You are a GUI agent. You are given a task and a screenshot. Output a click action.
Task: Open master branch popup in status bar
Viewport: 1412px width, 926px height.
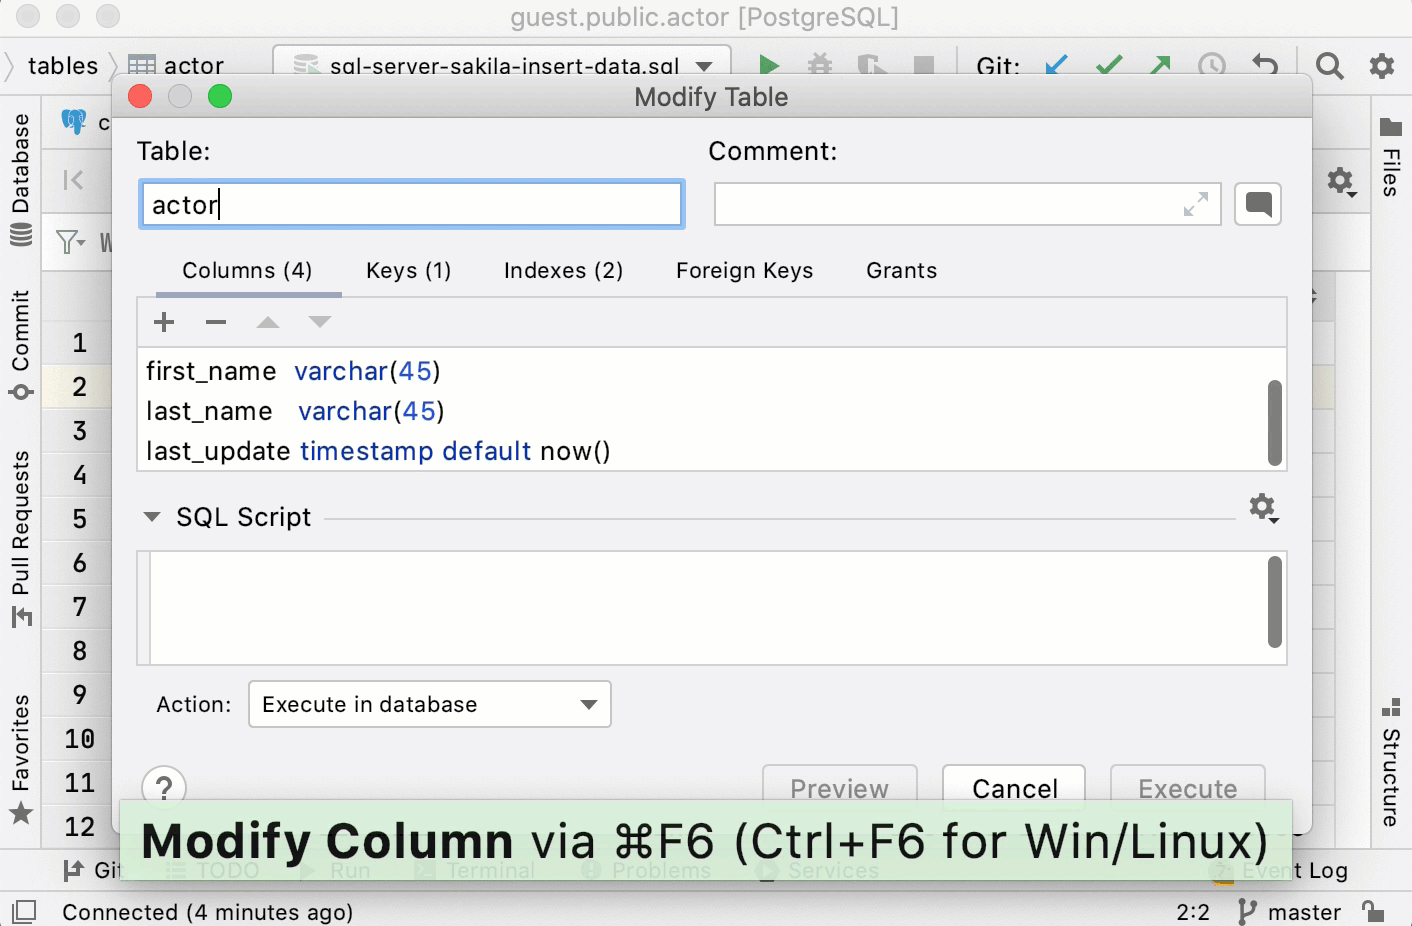pos(1290,911)
